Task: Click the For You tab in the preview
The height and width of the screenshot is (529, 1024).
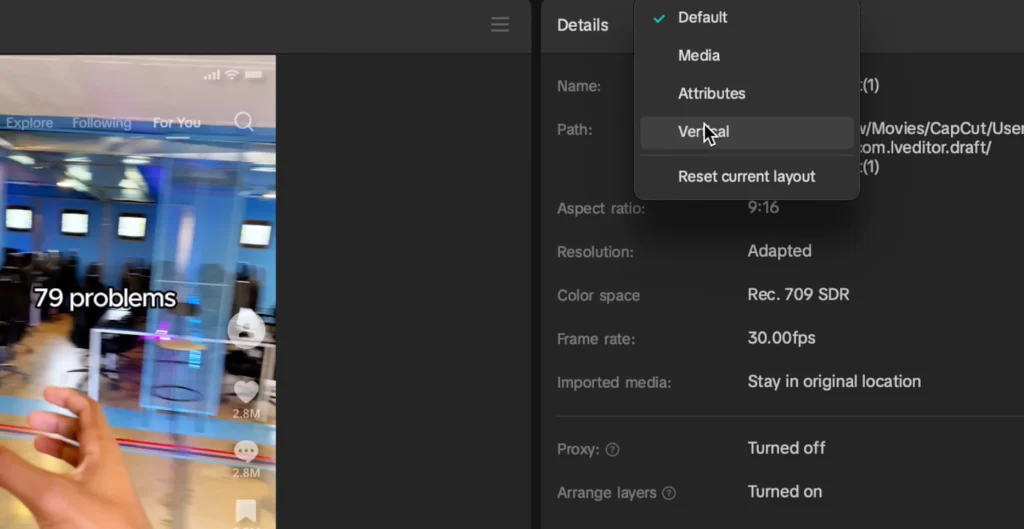Action: (x=176, y=123)
